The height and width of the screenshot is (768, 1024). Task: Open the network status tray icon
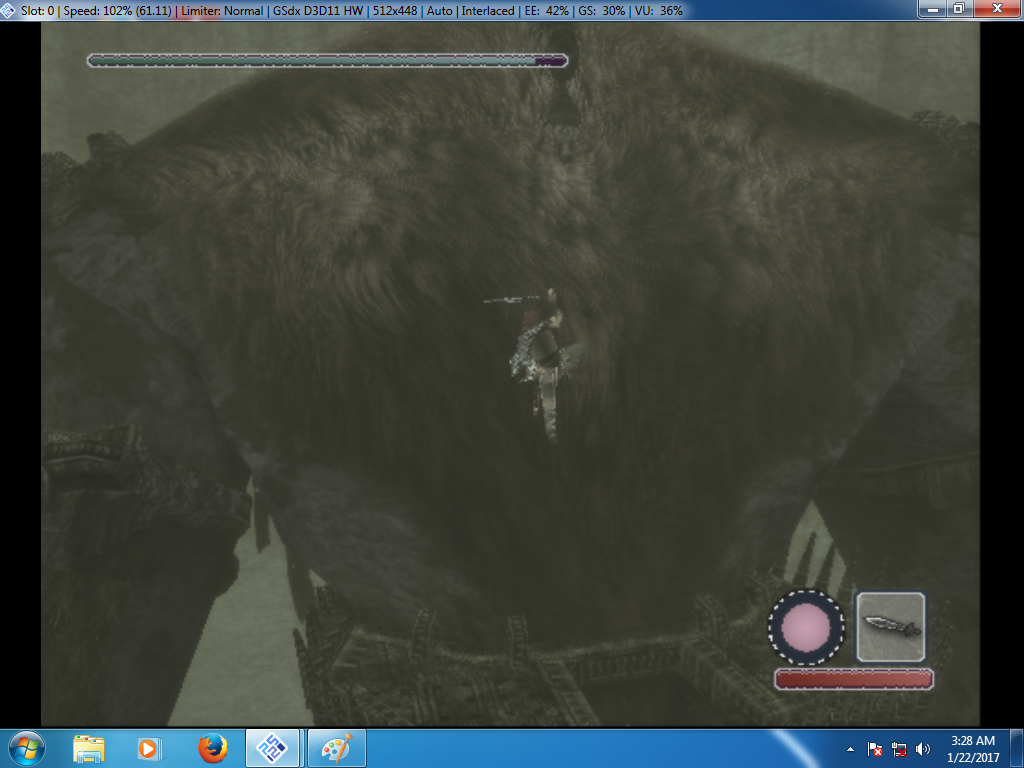pos(899,749)
